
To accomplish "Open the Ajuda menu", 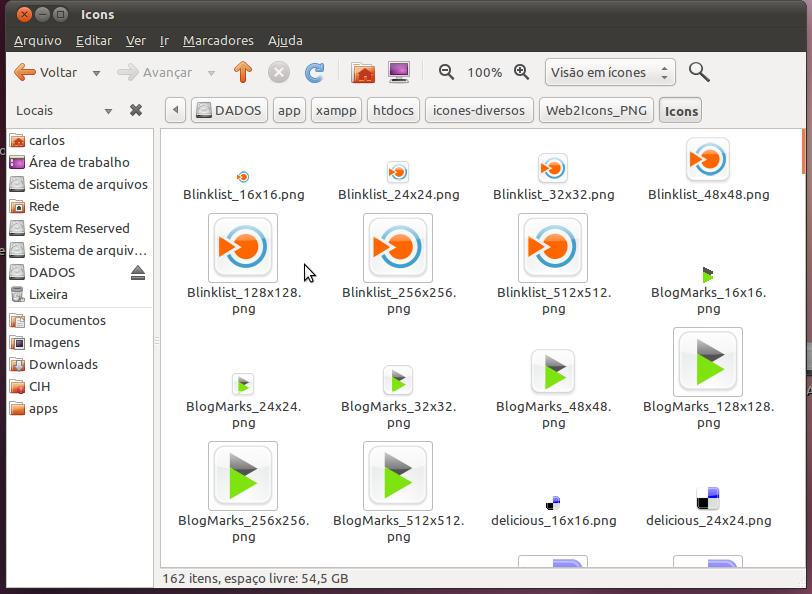I will [x=285, y=40].
